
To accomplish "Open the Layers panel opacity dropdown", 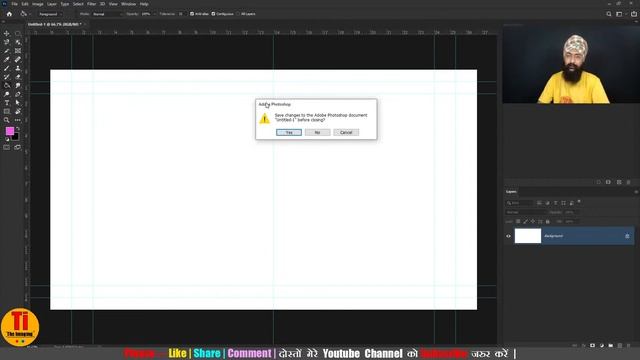I will point(571,212).
